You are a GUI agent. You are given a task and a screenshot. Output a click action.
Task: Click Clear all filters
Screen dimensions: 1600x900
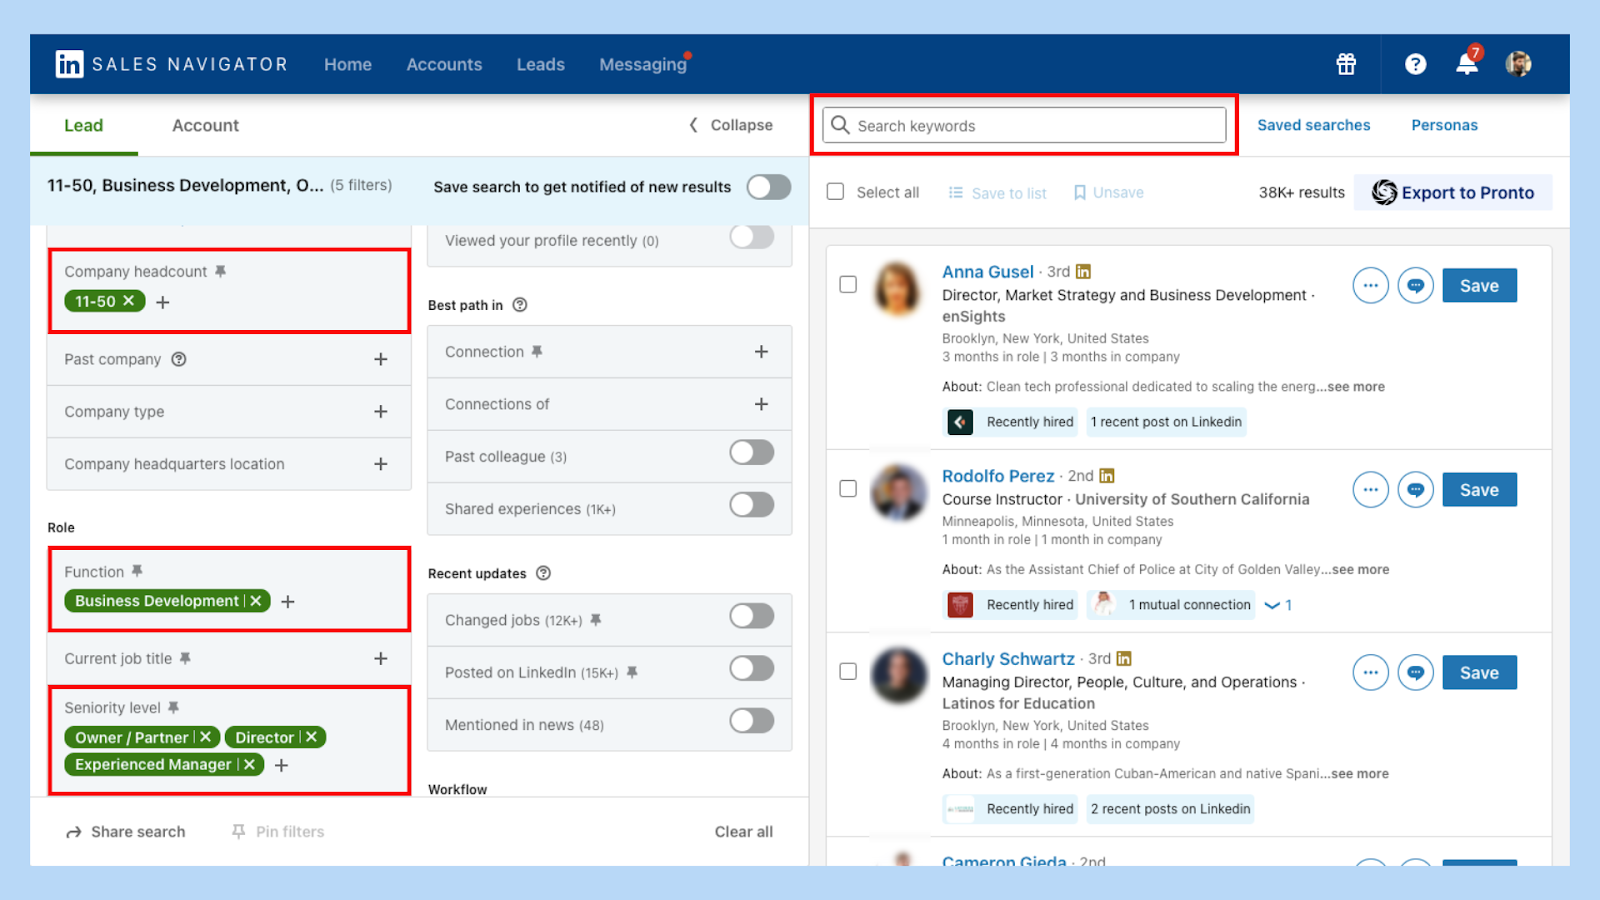[x=743, y=832]
